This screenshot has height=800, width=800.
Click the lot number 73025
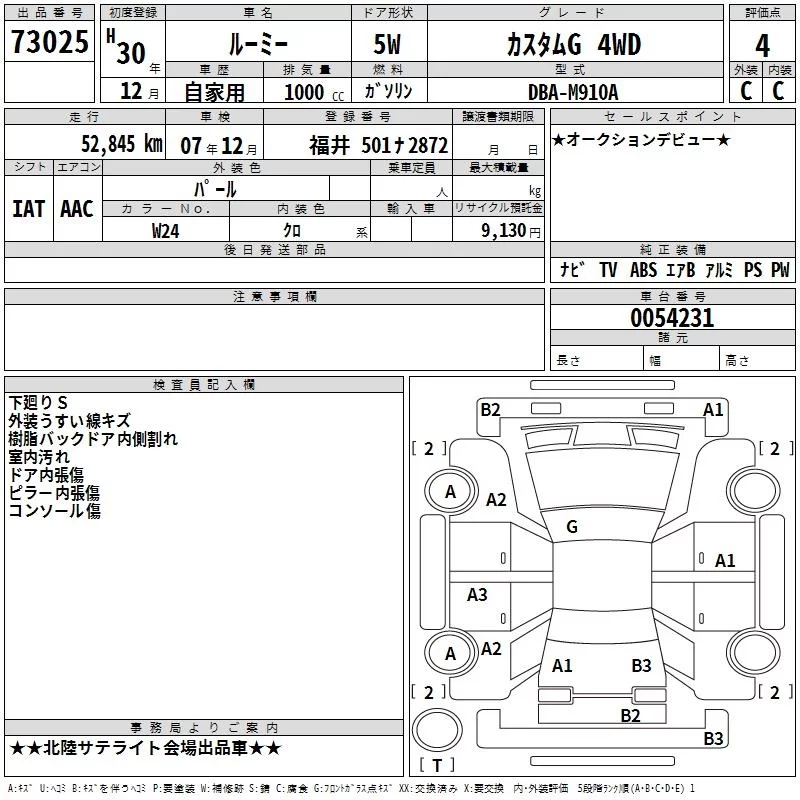pos(49,41)
